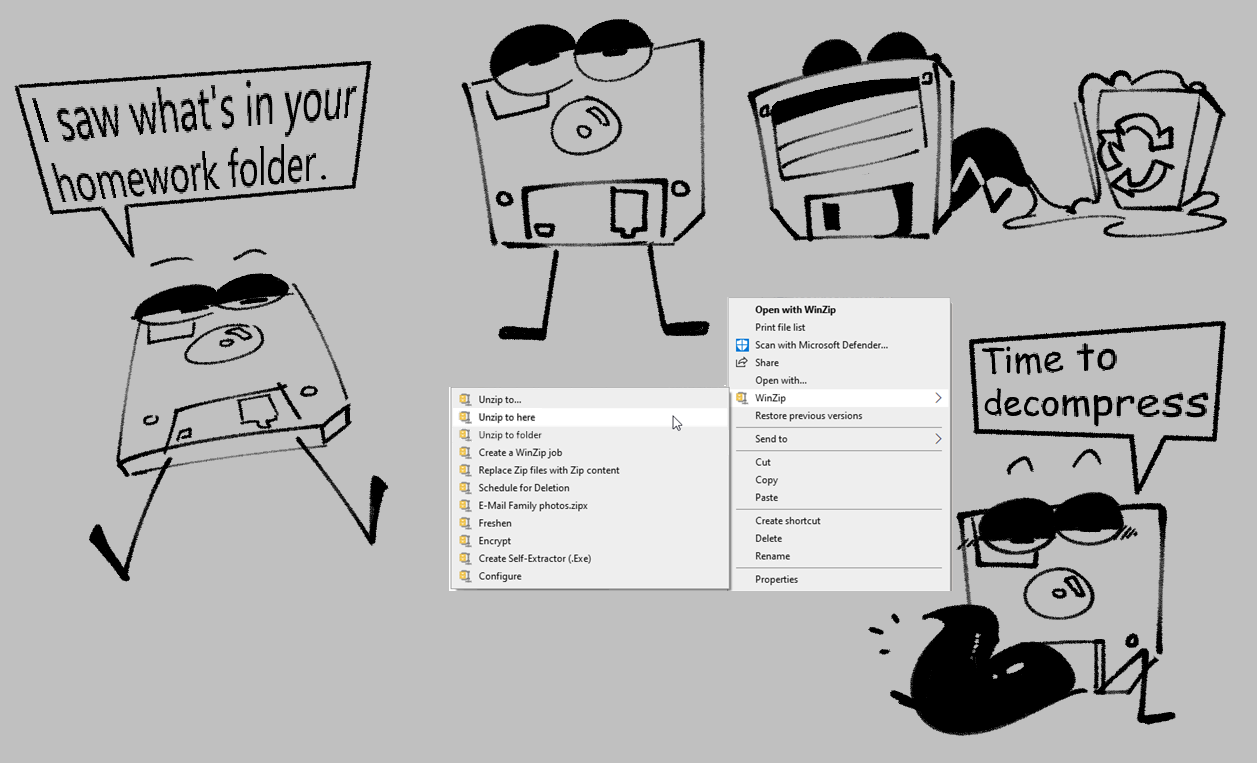This screenshot has width=1257, height=763.
Task: Expand the Send to submenu arrow
Action: (937, 439)
